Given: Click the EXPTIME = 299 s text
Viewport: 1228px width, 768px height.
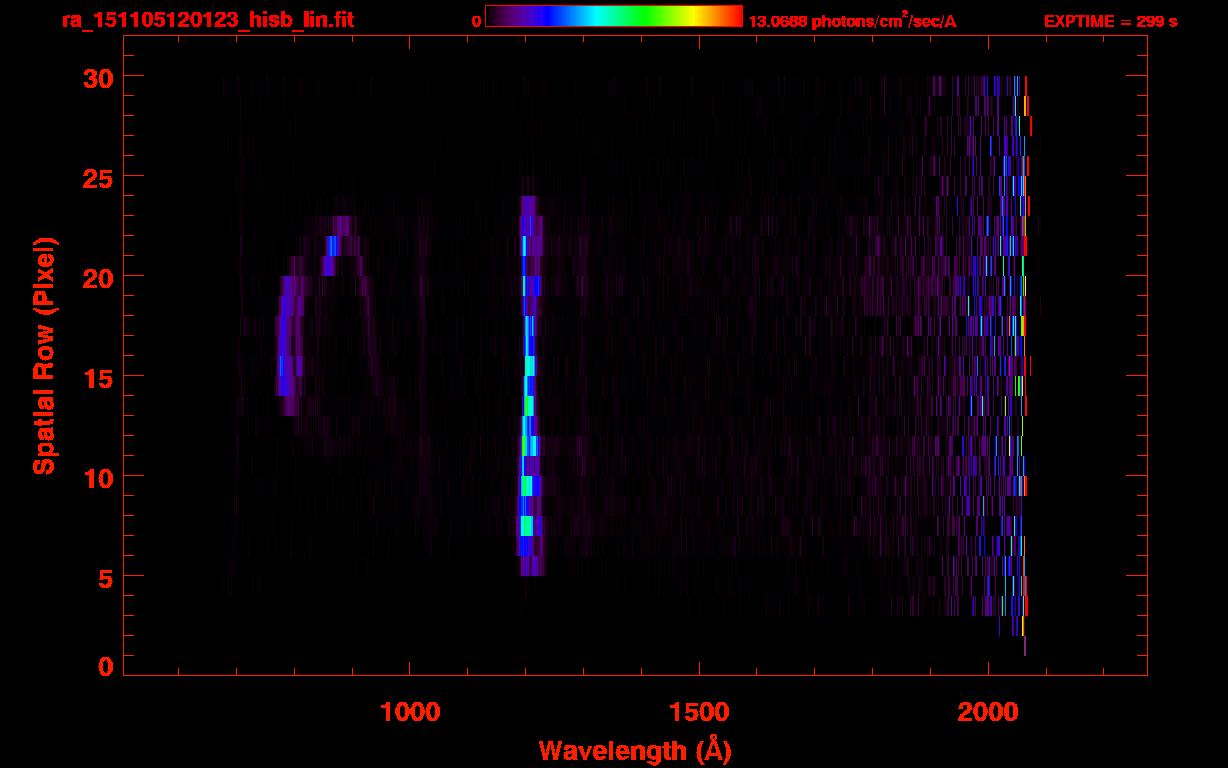Looking at the screenshot, I should [x=1110, y=21].
